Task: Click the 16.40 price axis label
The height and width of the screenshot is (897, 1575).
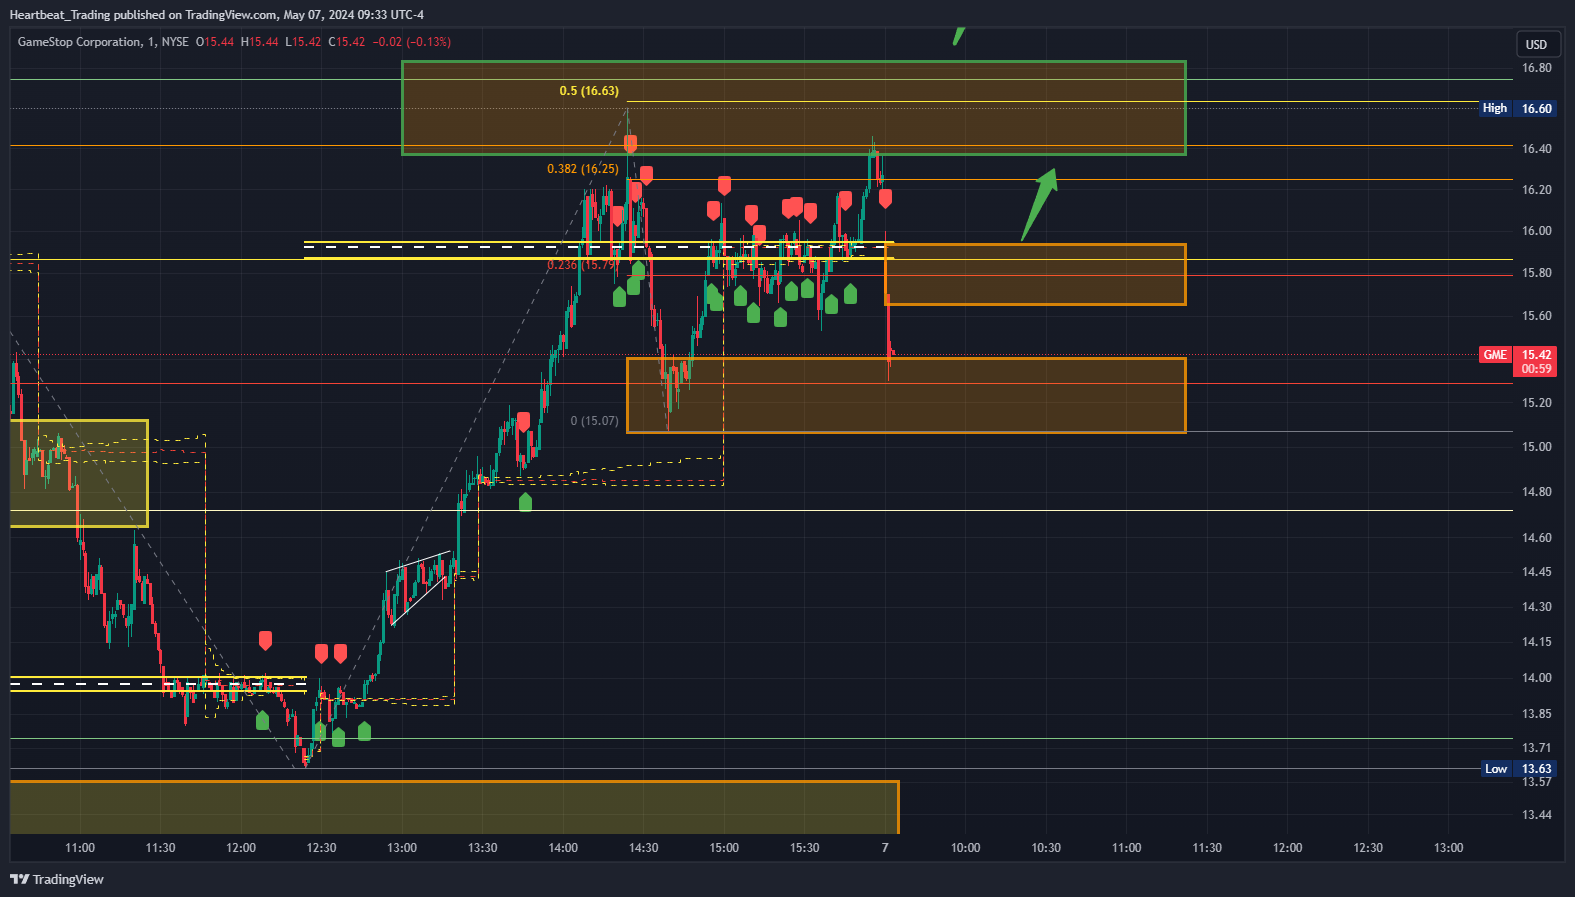Action: pyautogui.click(x=1537, y=149)
